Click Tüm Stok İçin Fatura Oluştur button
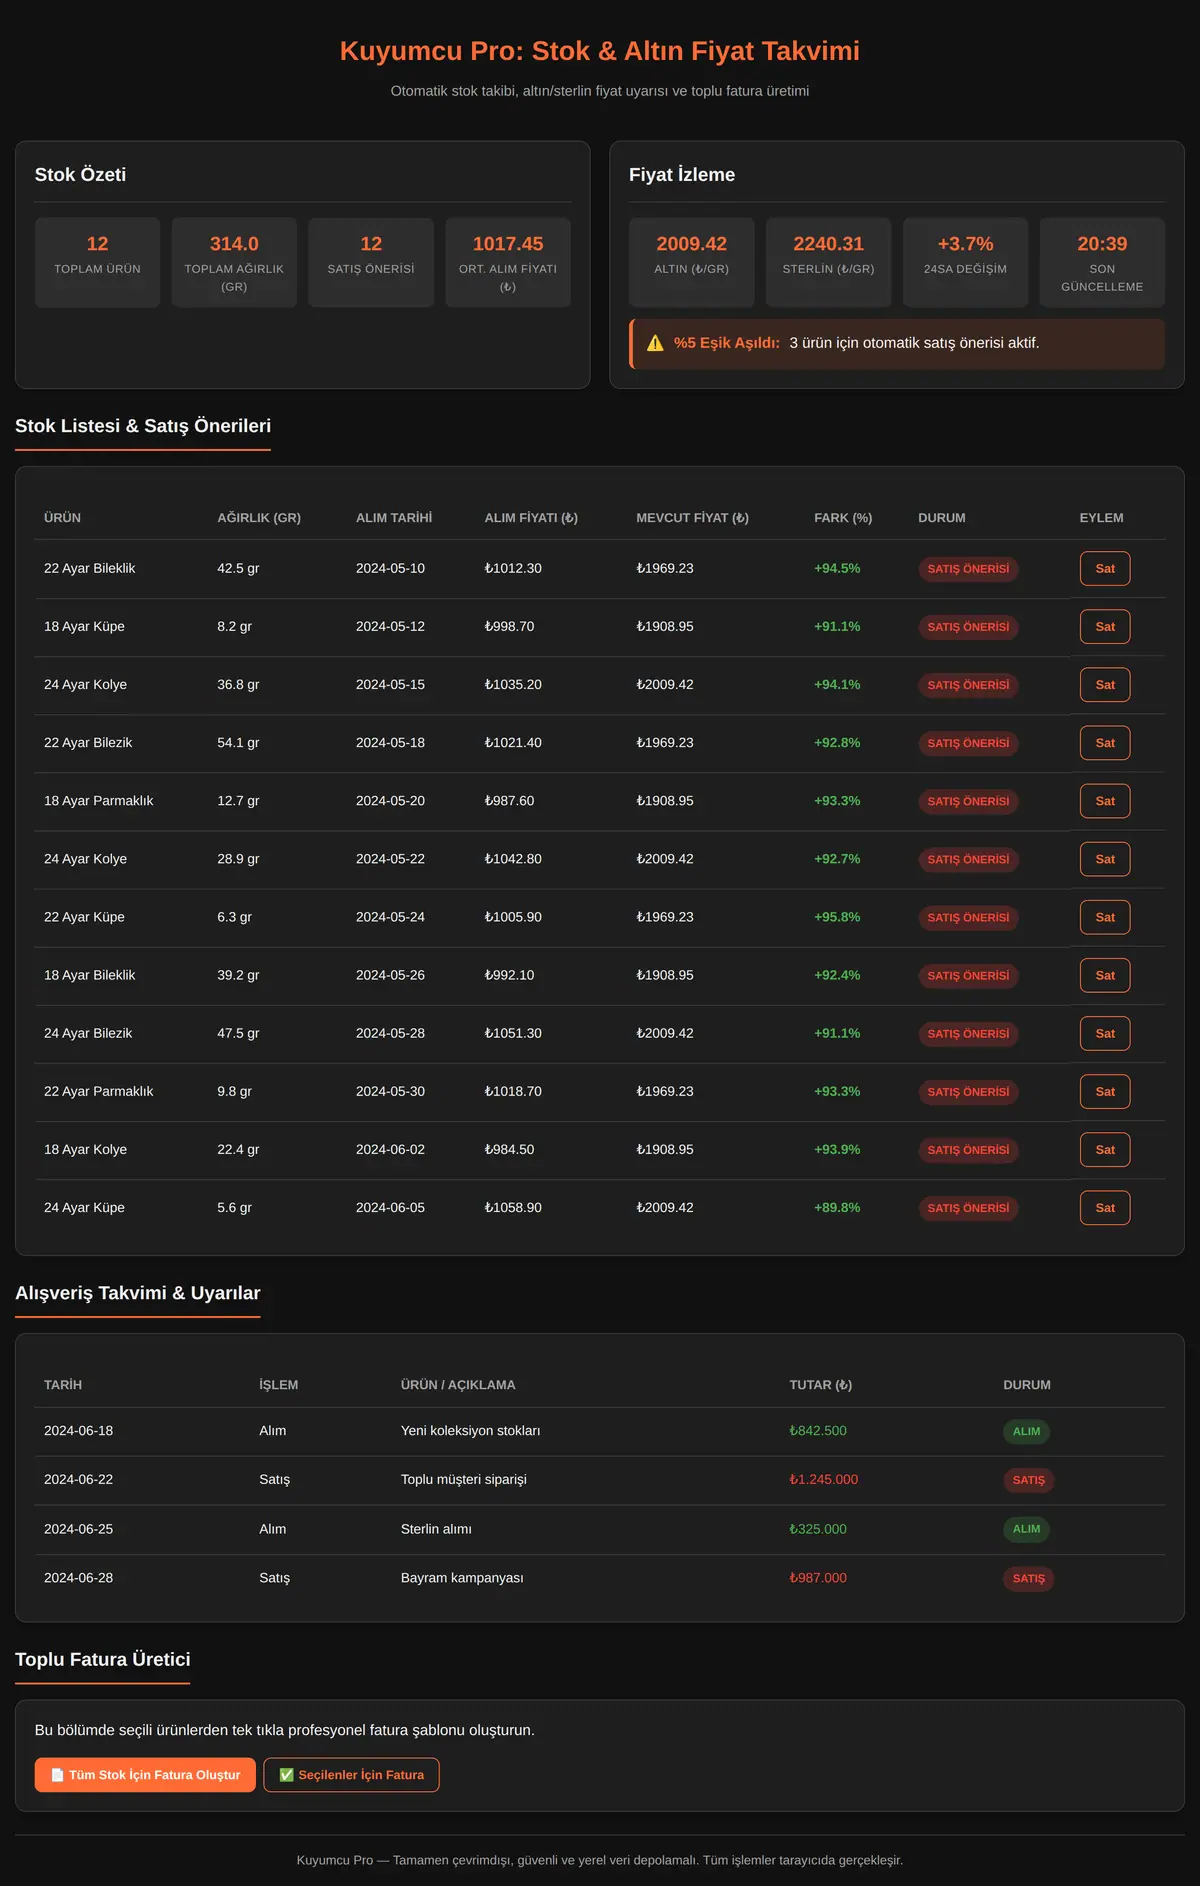 point(145,1775)
